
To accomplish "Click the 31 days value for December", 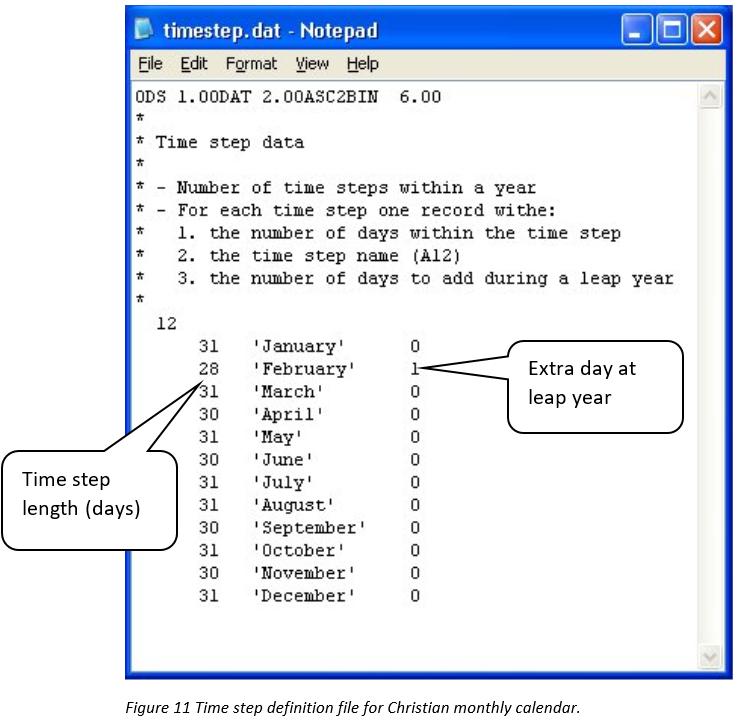I will 209,596.
